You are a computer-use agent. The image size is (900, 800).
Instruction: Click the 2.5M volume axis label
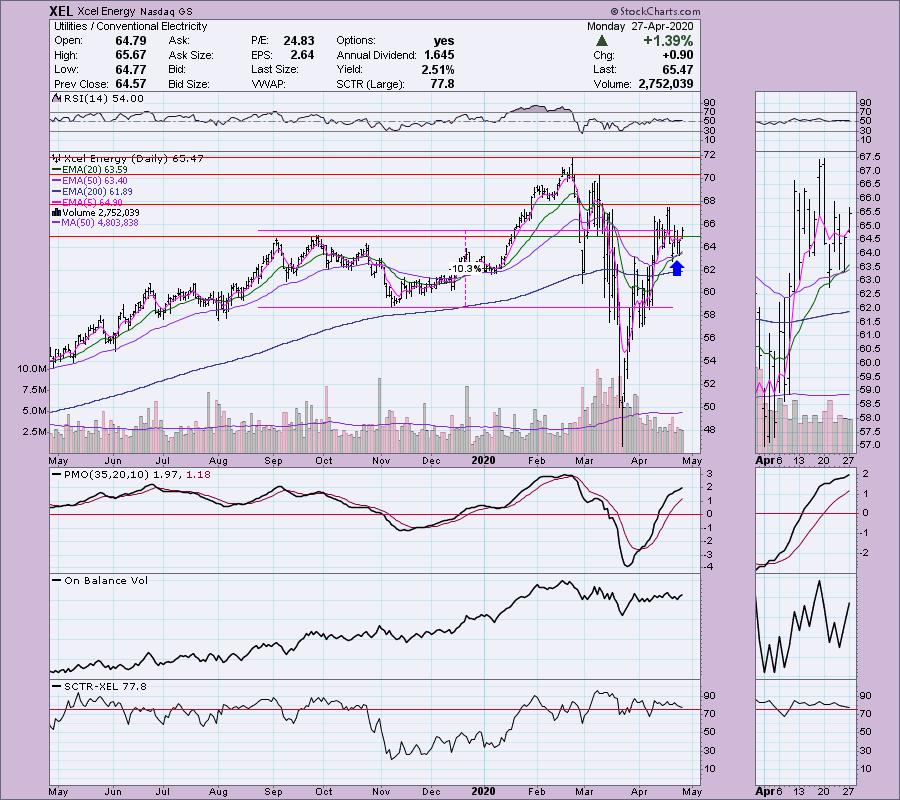pos(34,432)
